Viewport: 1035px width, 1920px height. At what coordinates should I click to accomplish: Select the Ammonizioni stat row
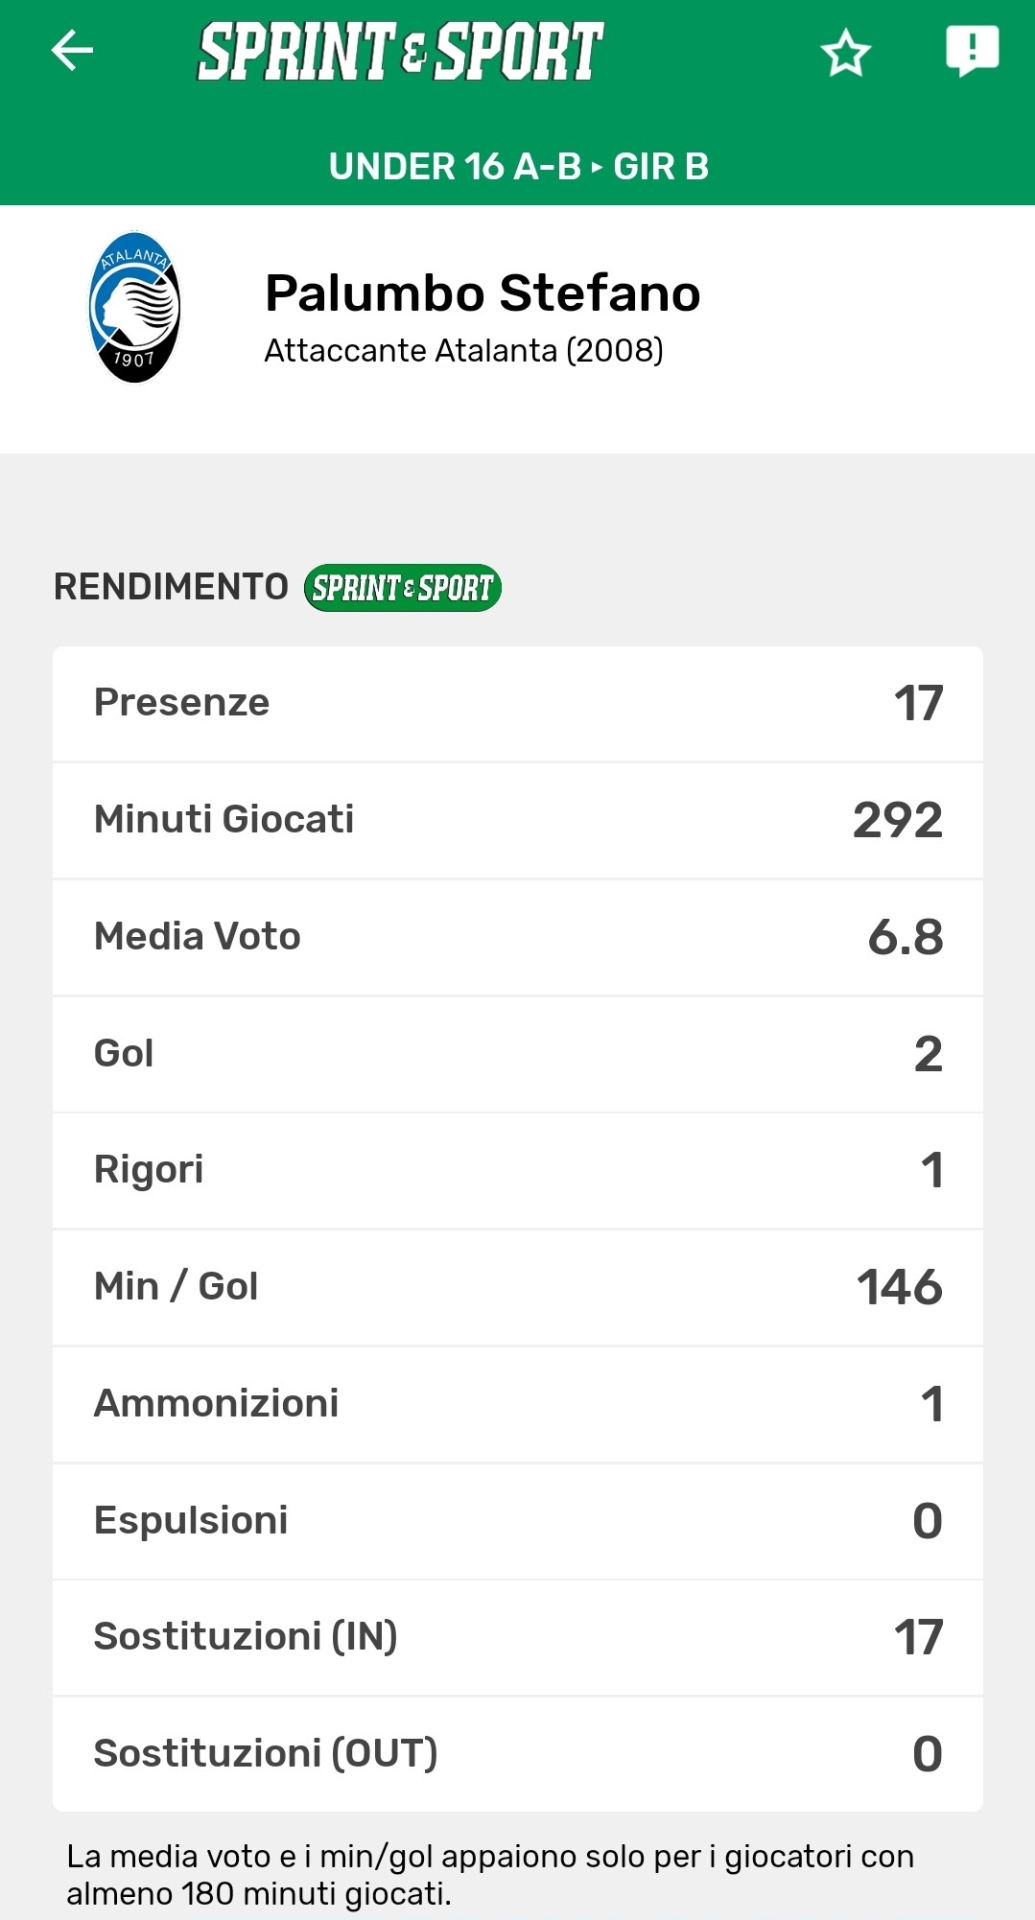(518, 1404)
